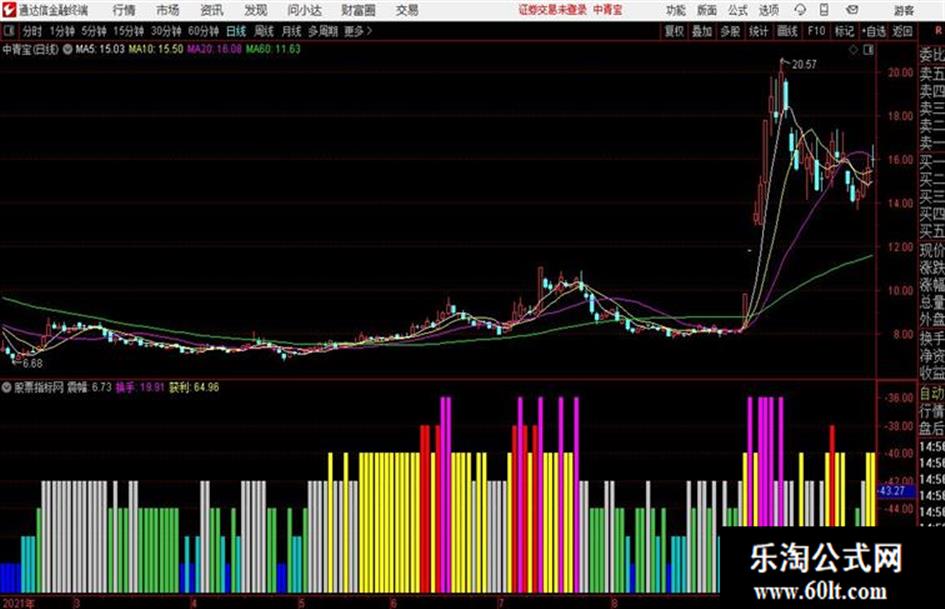Click the MA5: 15.03 label
The image size is (945, 609).
[100, 49]
